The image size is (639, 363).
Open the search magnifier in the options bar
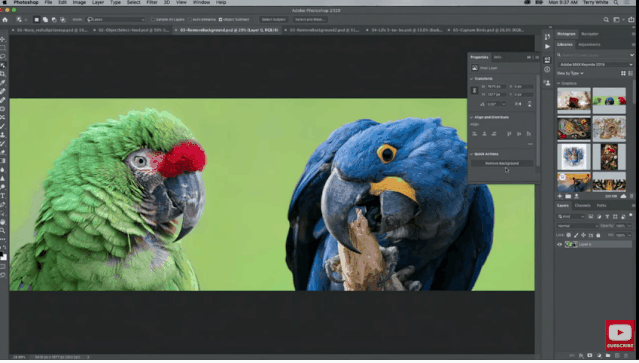[x=606, y=20]
